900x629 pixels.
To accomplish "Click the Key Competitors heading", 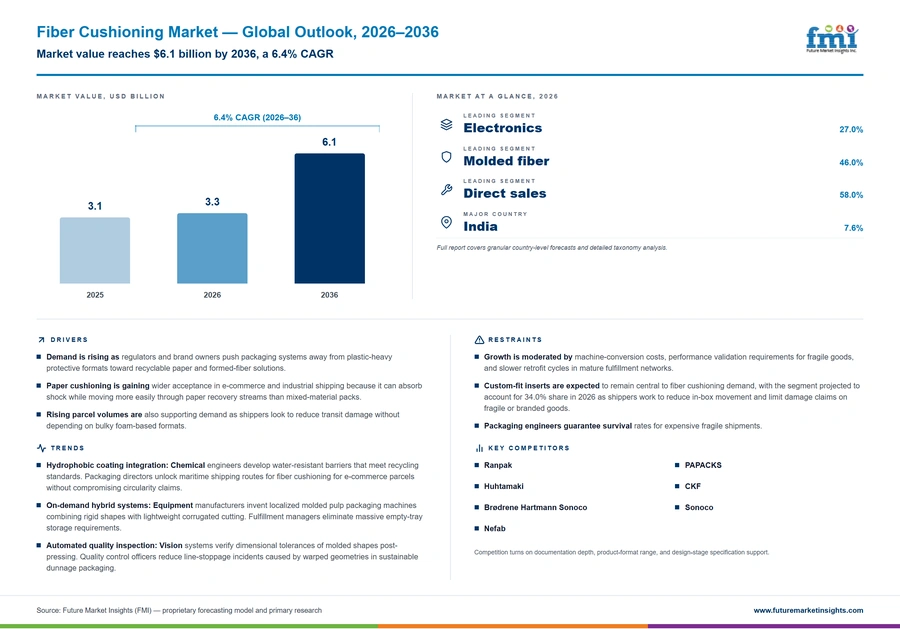I will click(529, 448).
